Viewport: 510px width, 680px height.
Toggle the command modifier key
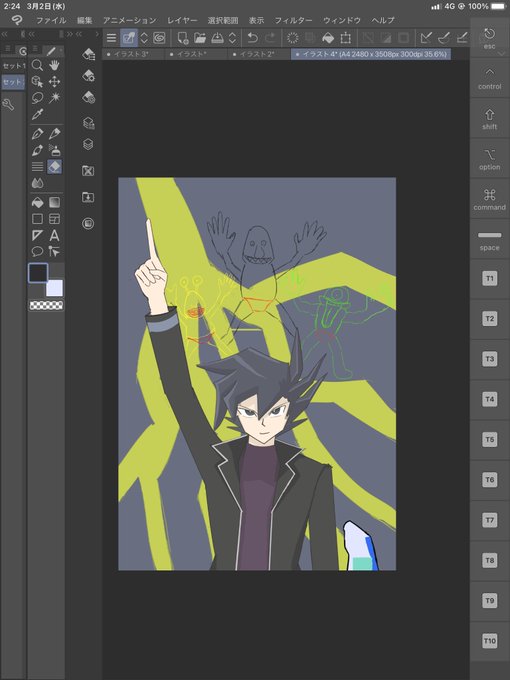490,199
